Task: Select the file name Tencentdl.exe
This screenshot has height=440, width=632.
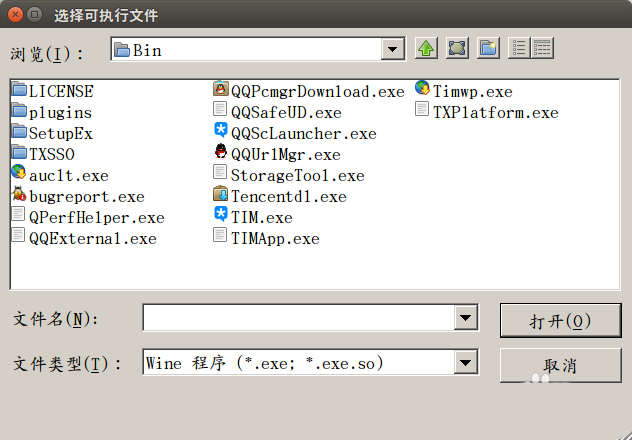Action: (289, 197)
